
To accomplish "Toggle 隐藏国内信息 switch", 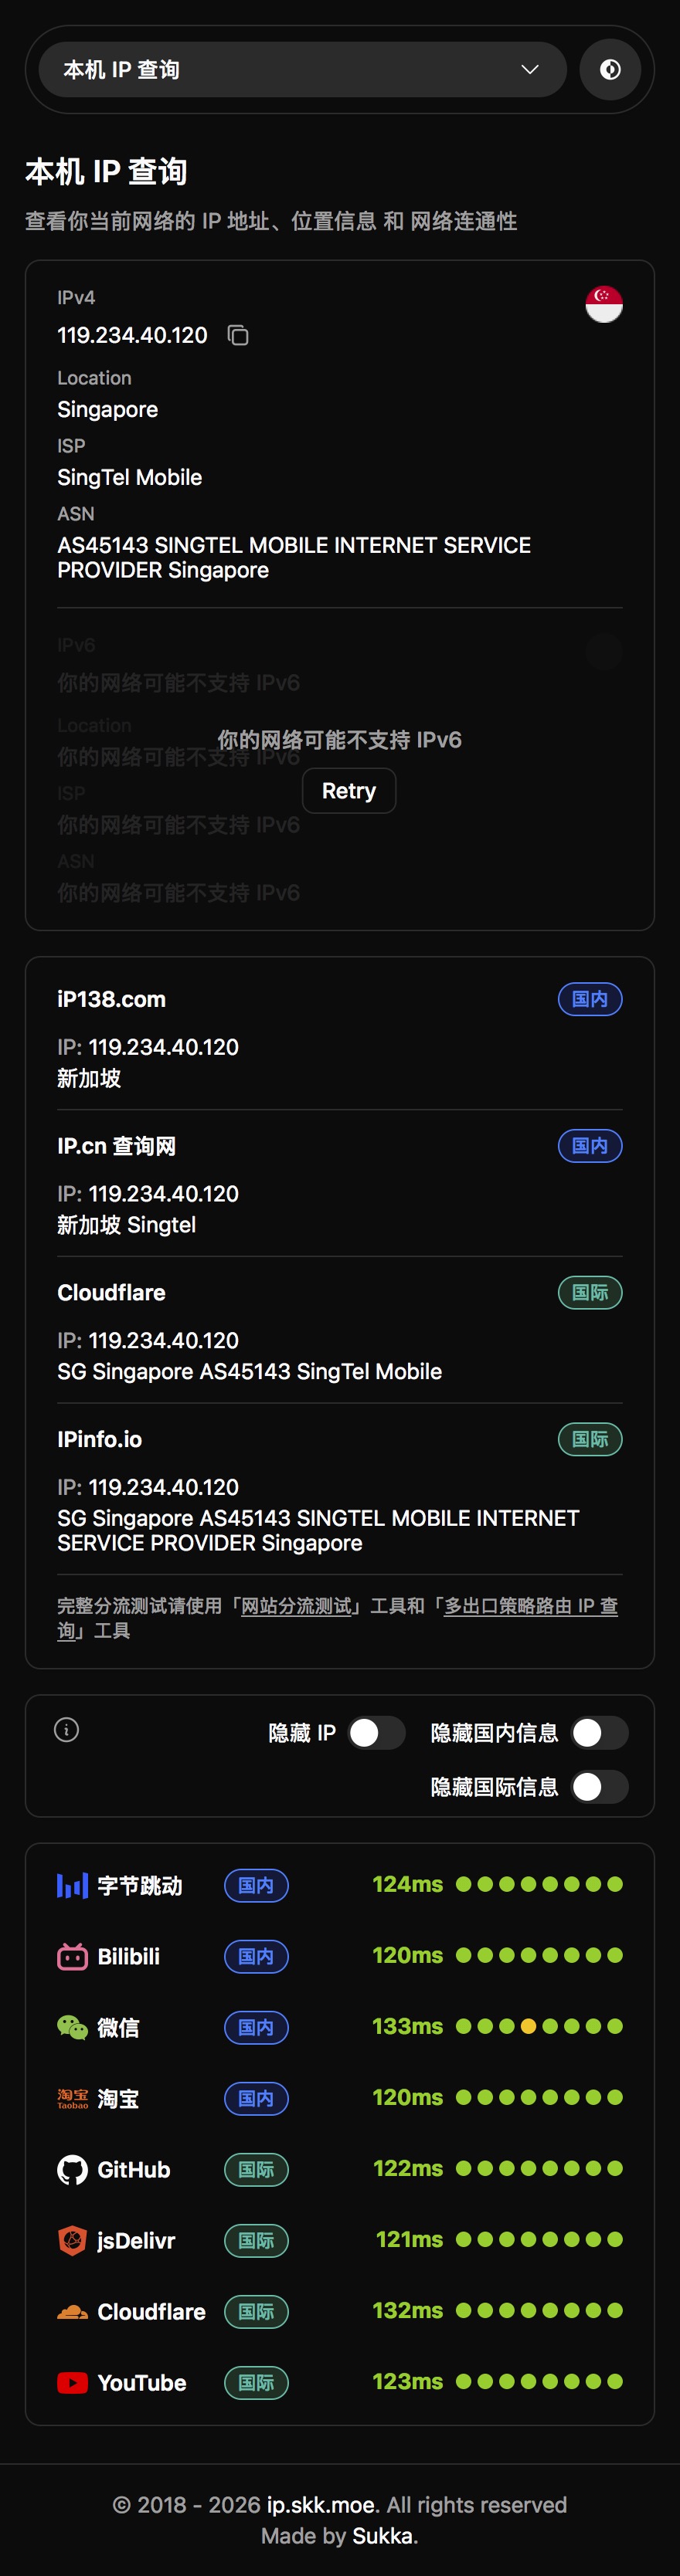I will pyautogui.click(x=599, y=1733).
